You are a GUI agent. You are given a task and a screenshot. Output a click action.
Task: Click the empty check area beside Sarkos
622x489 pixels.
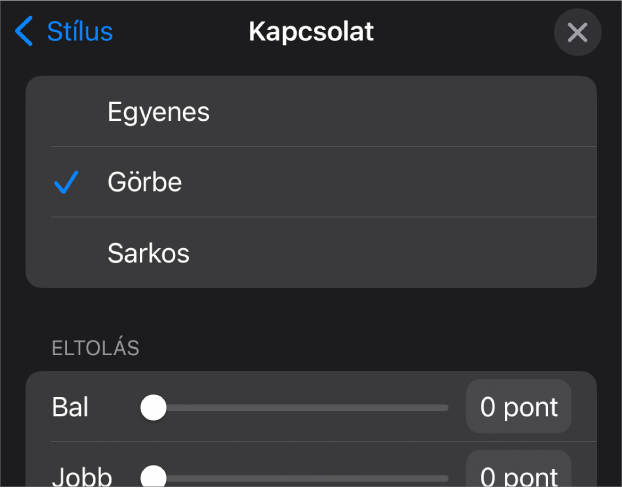point(66,253)
